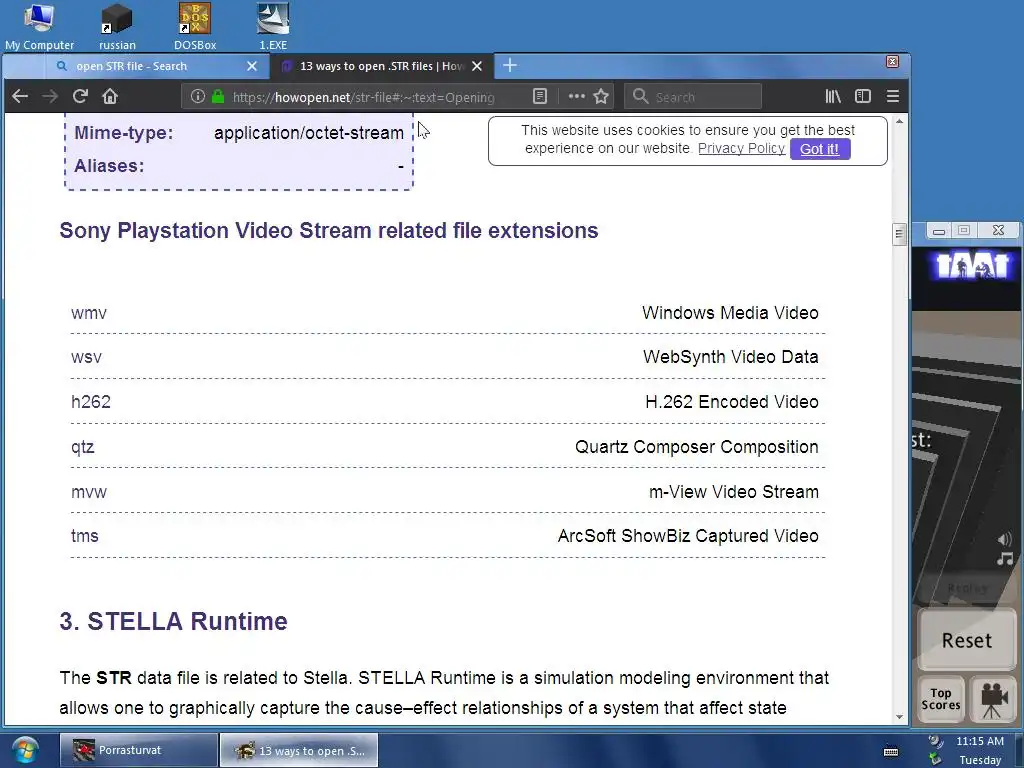Toggle the music note icon in game
This screenshot has height=768, width=1024.
click(1004, 559)
